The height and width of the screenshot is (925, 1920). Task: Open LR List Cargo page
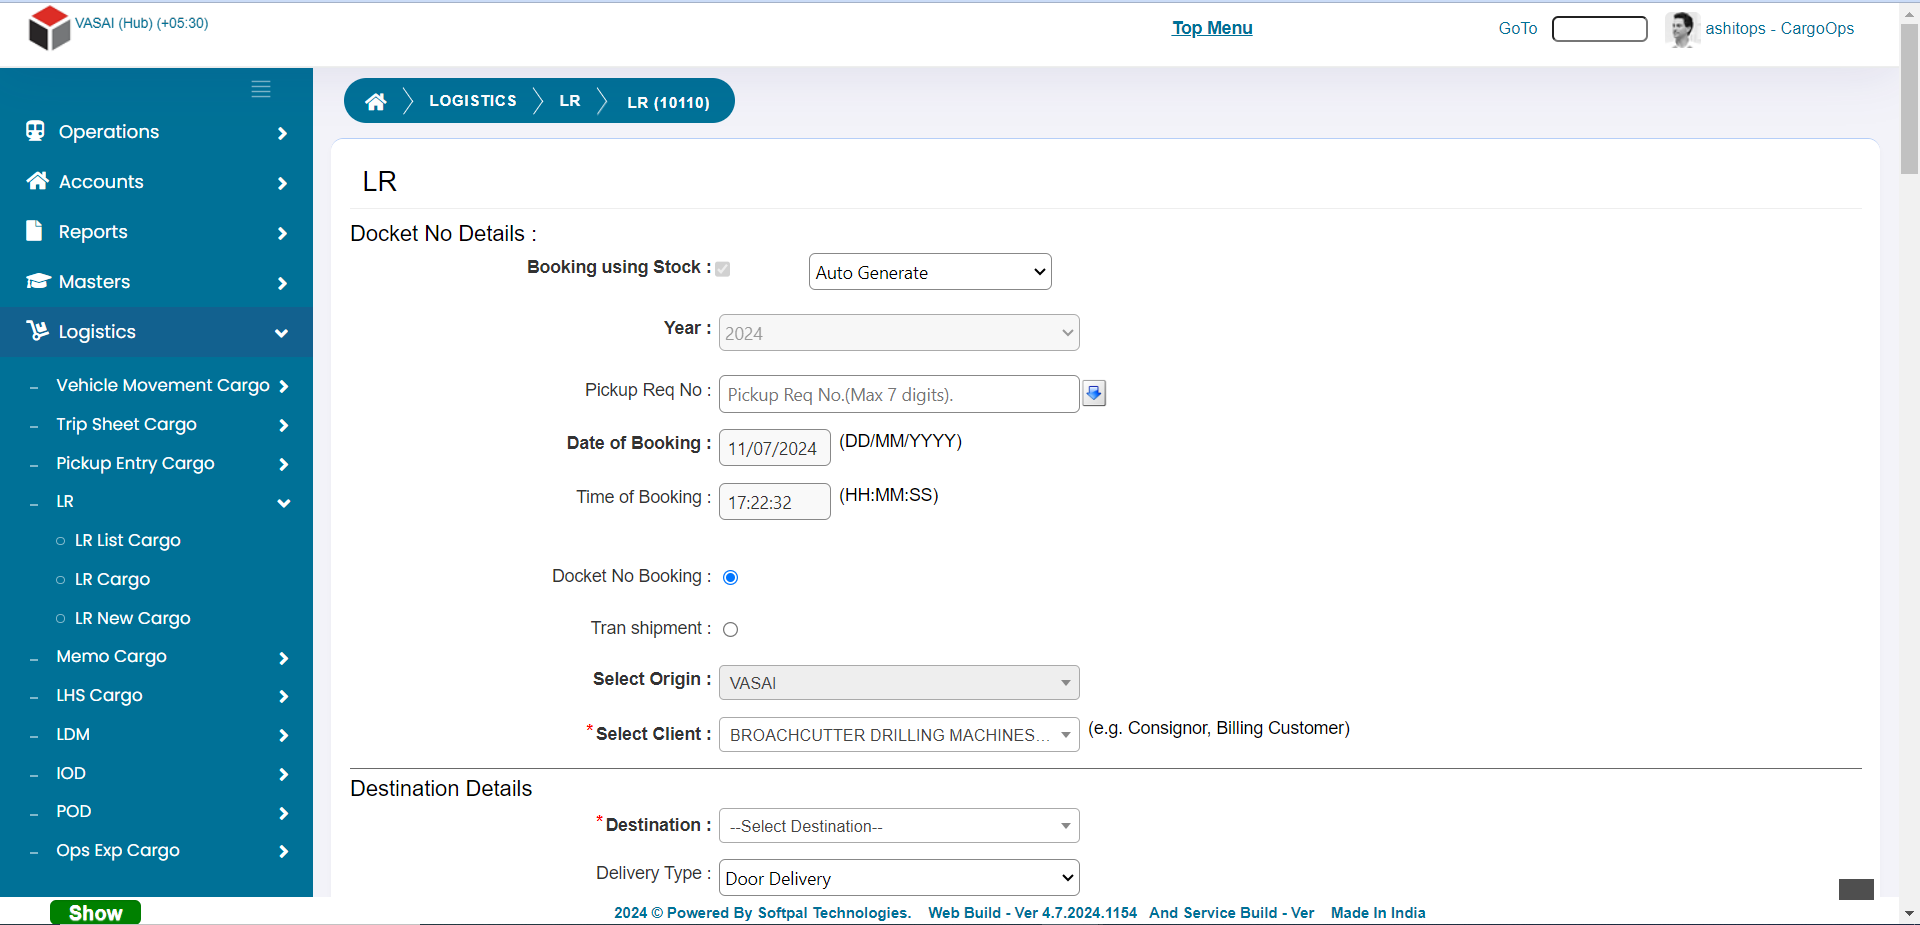[127, 540]
